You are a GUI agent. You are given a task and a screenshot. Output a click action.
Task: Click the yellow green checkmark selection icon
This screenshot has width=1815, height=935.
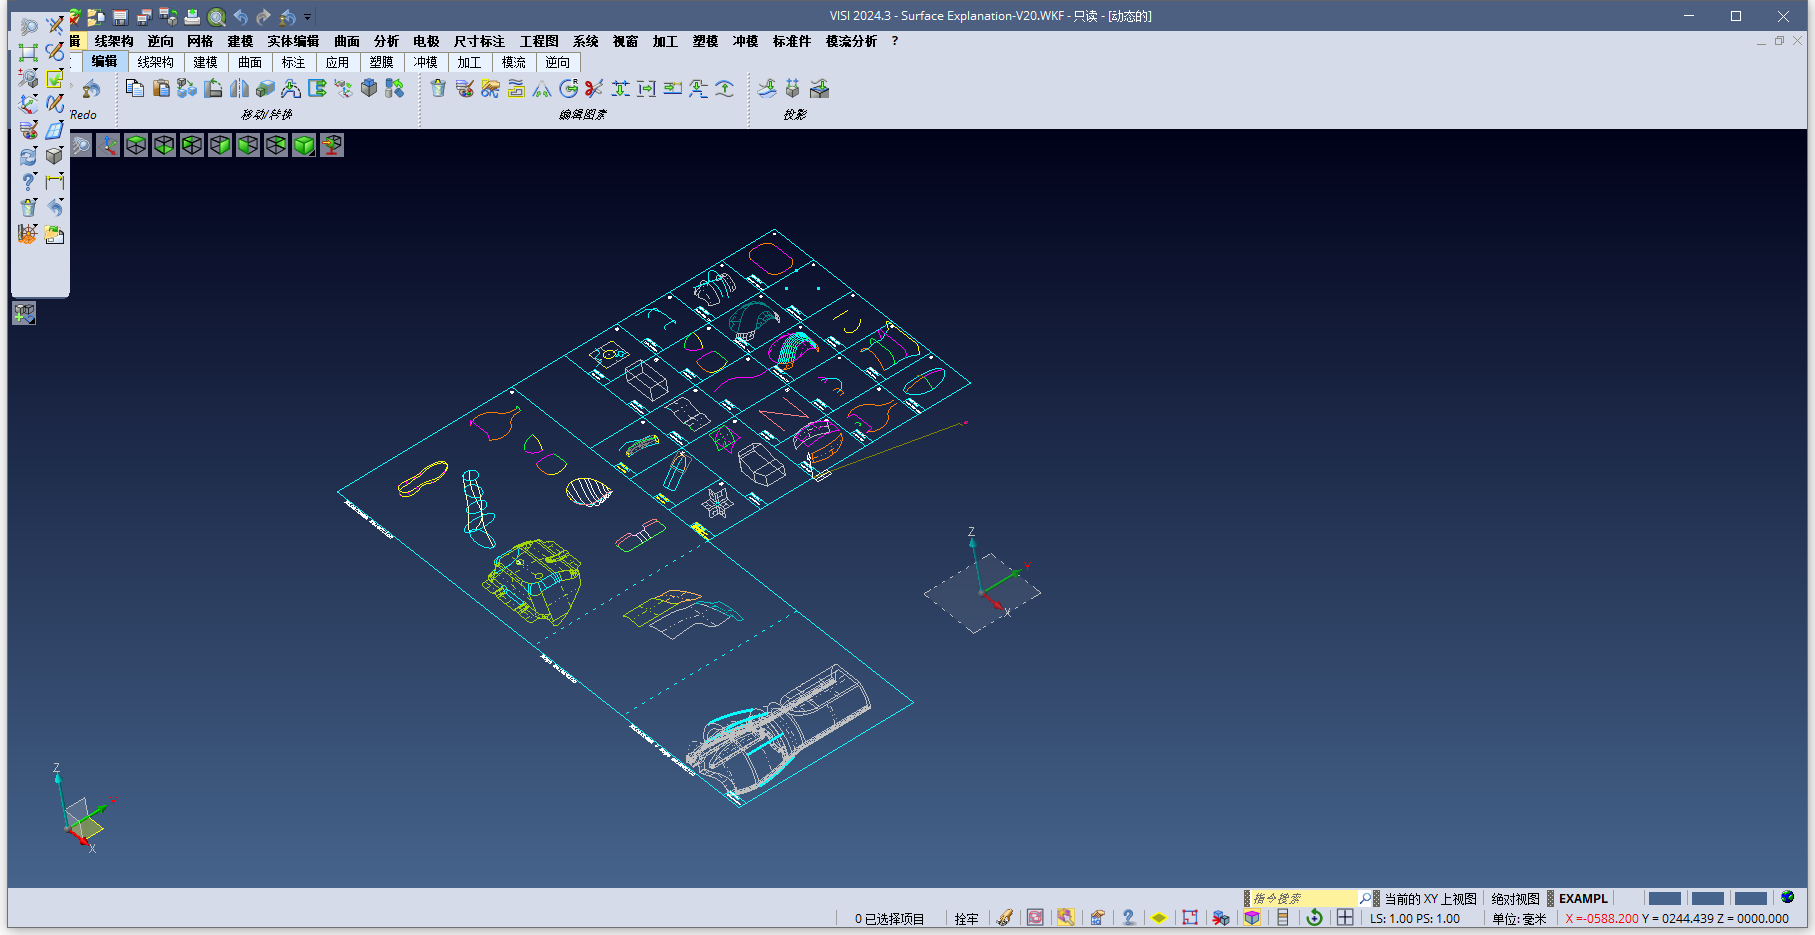pos(55,78)
